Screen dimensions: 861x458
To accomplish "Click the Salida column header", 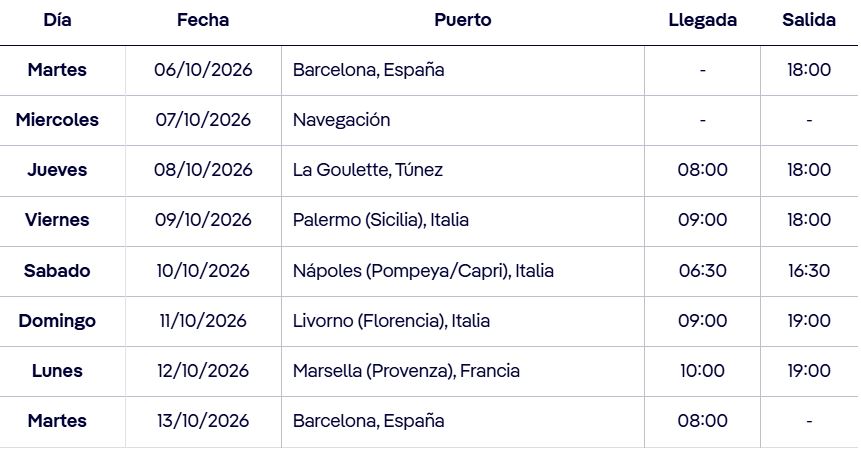I will (x=809, y=20).
